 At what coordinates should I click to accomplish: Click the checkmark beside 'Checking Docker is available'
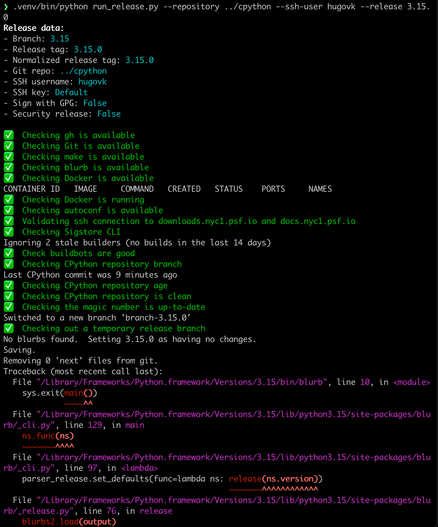click(x=9, y=178)
